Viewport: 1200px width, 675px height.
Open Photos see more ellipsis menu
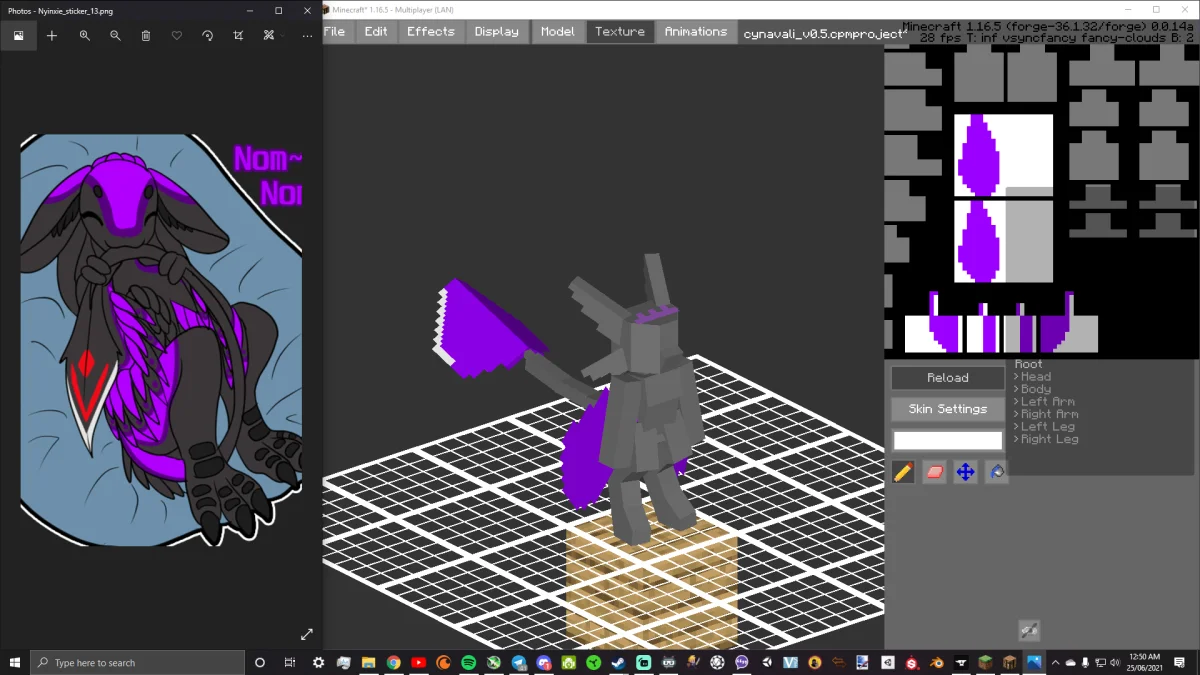point(307,35)
